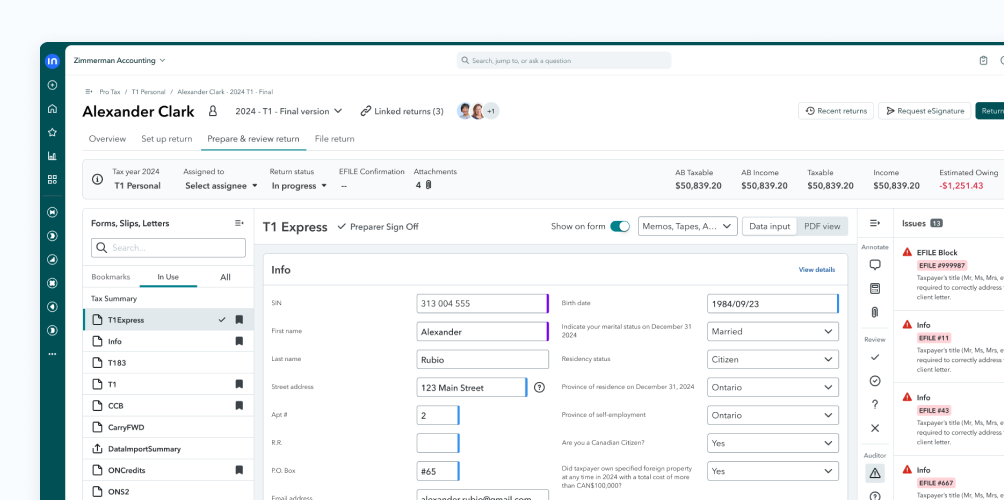This screenshot has width=1004, height=500.
Task: Click the top global search field
Action: pyautogui.click(x=564, y=61)
